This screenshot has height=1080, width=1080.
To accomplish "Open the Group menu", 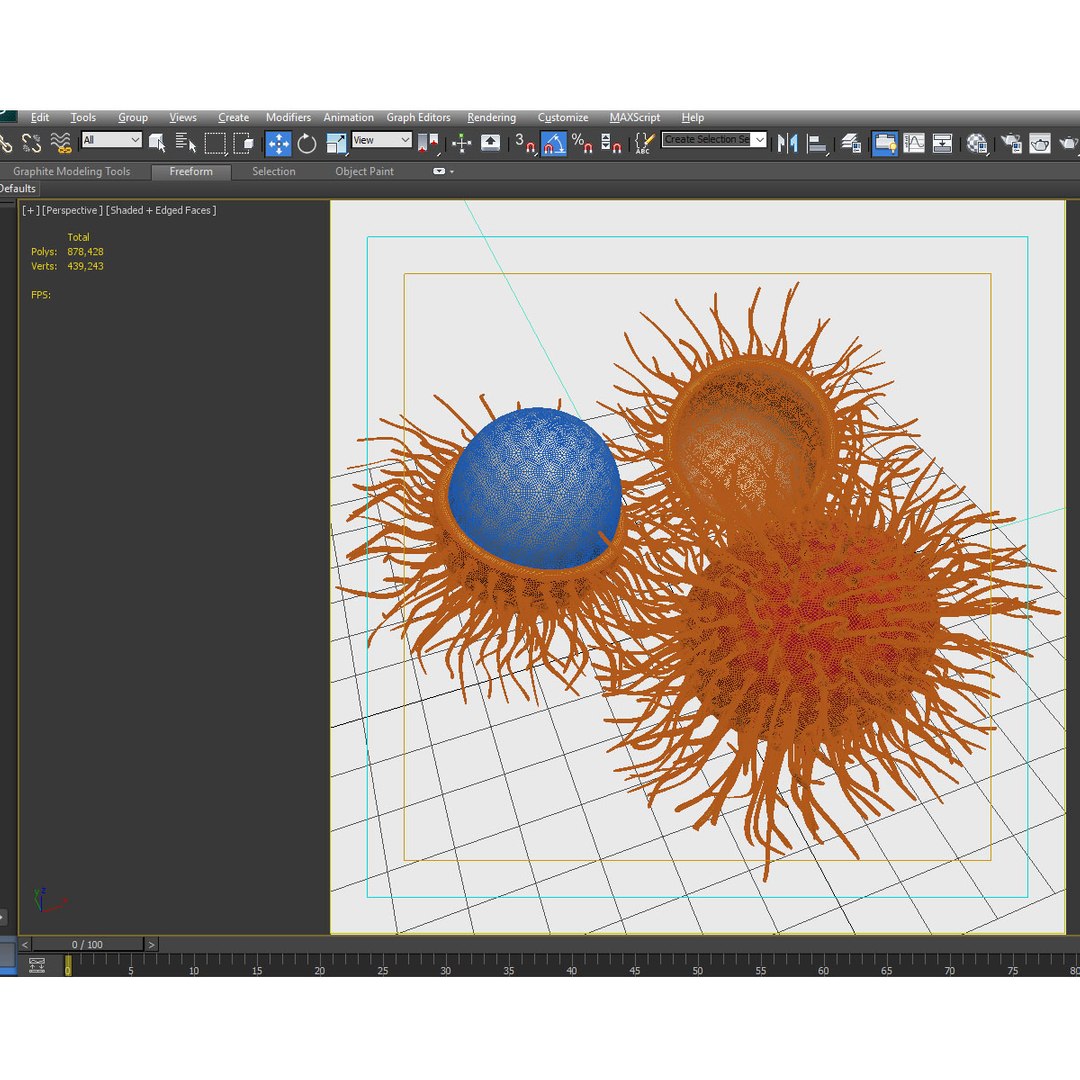I will 133,117.
